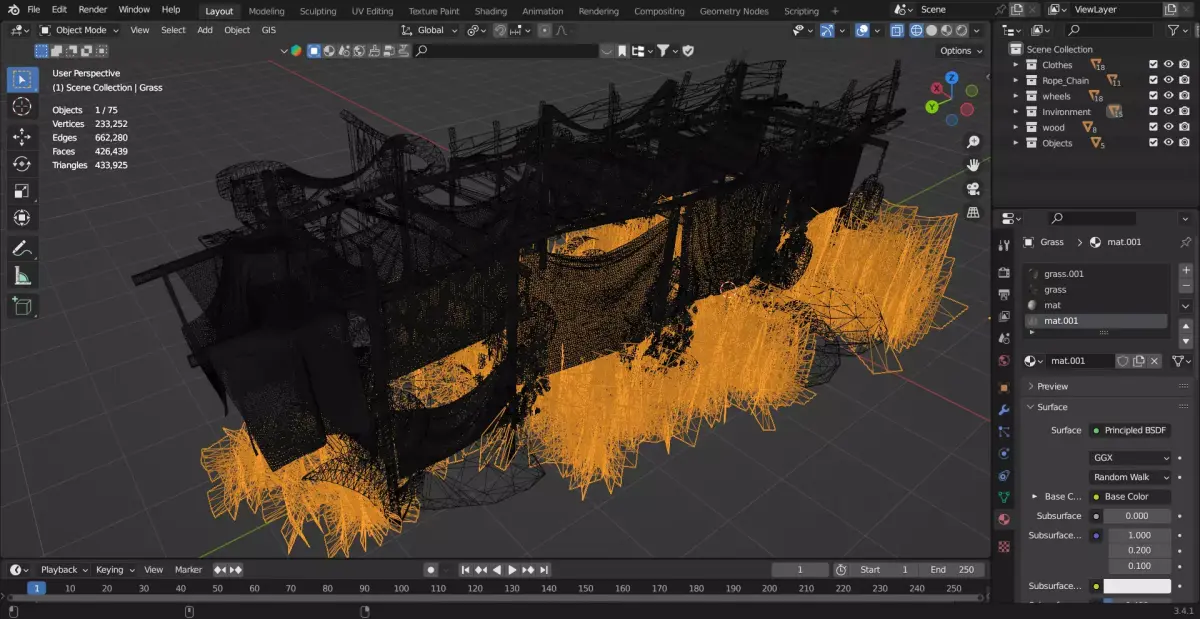Add a new material slot

point(1186,270)
